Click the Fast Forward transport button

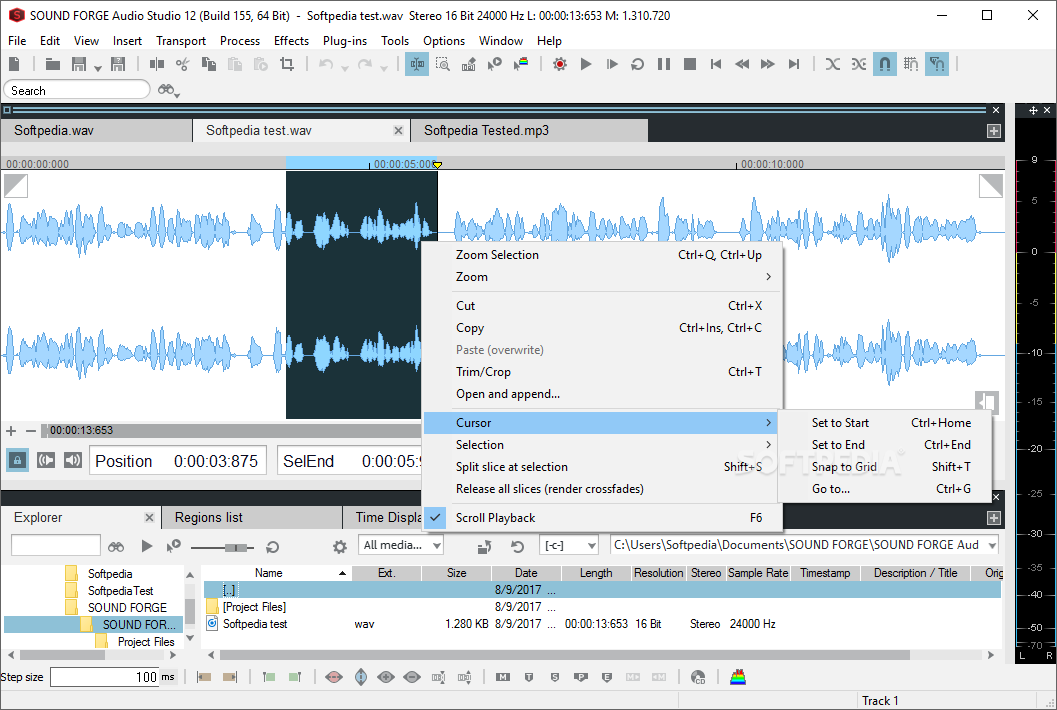[x=768, y=64]
